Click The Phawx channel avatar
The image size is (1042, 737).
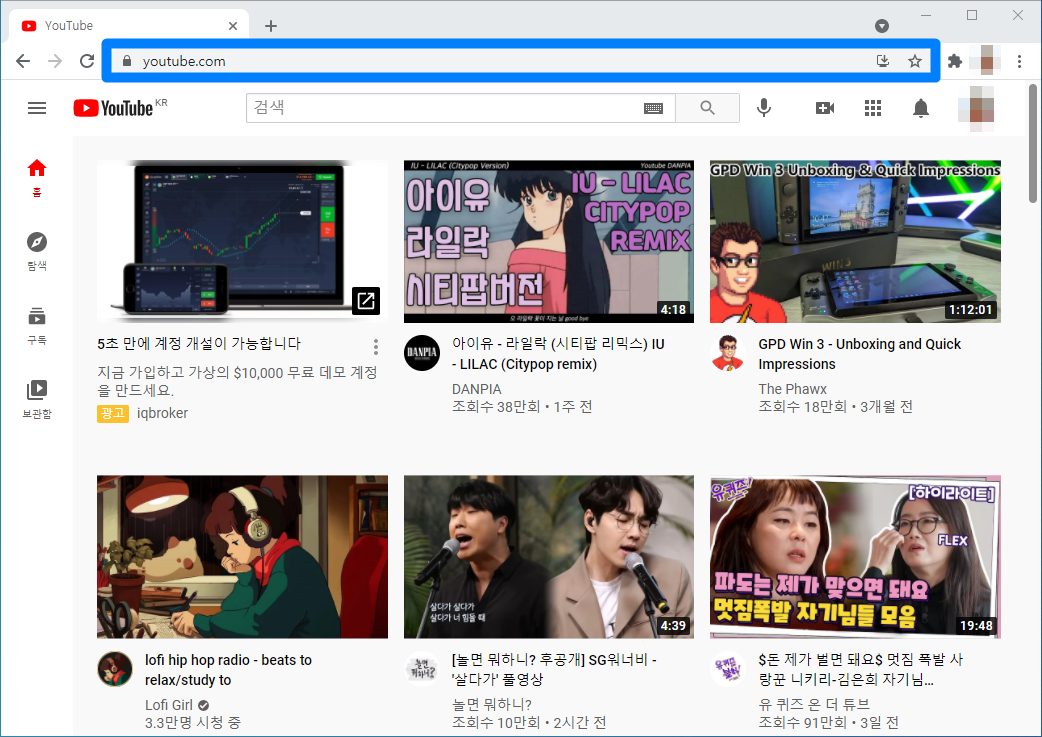coord(728,353)
